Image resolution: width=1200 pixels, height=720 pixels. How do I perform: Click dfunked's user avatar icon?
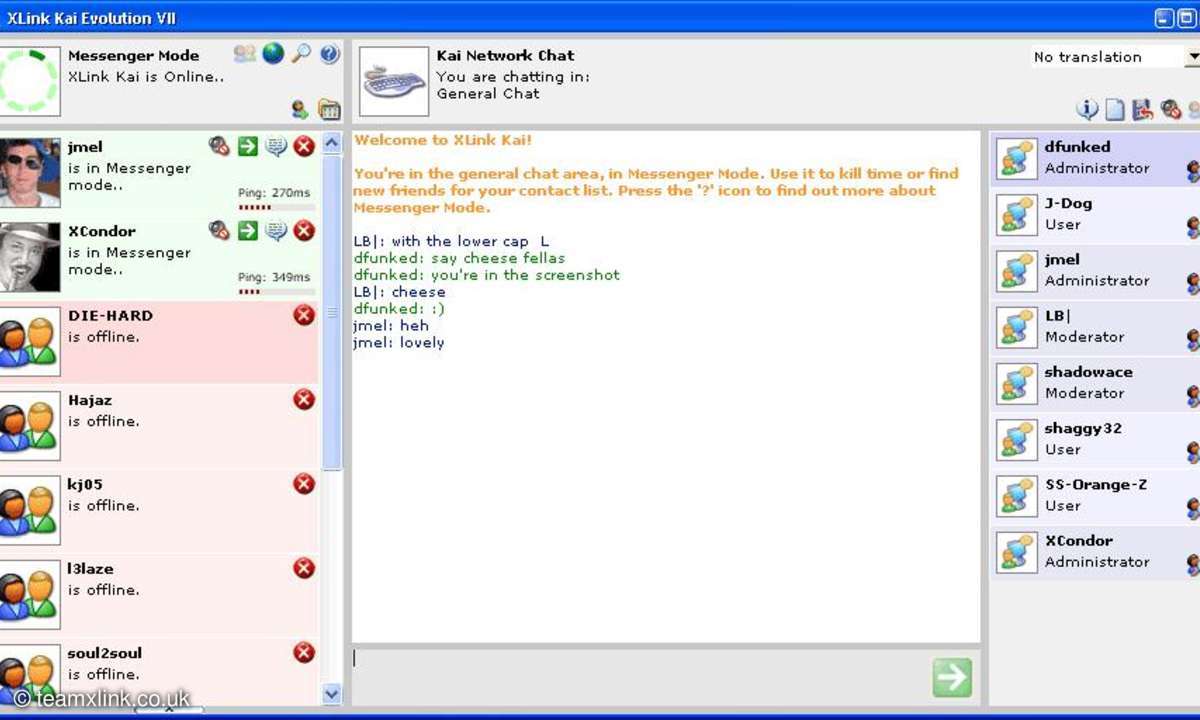click(x=1018, y=159)
